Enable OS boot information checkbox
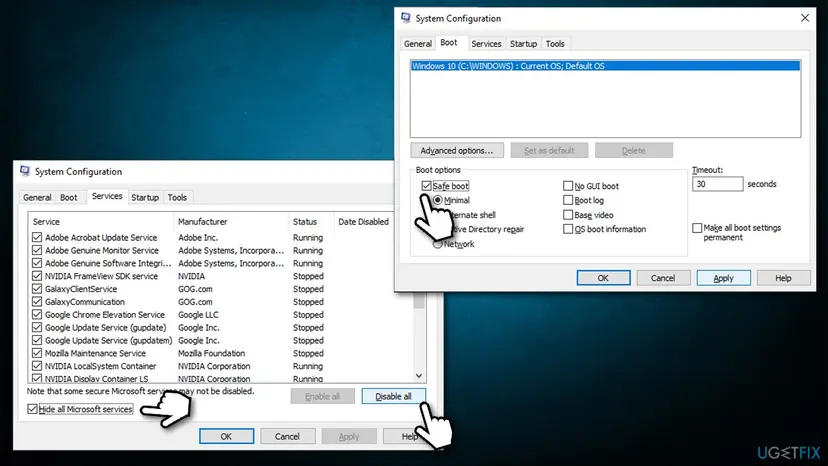 point(568,229)
